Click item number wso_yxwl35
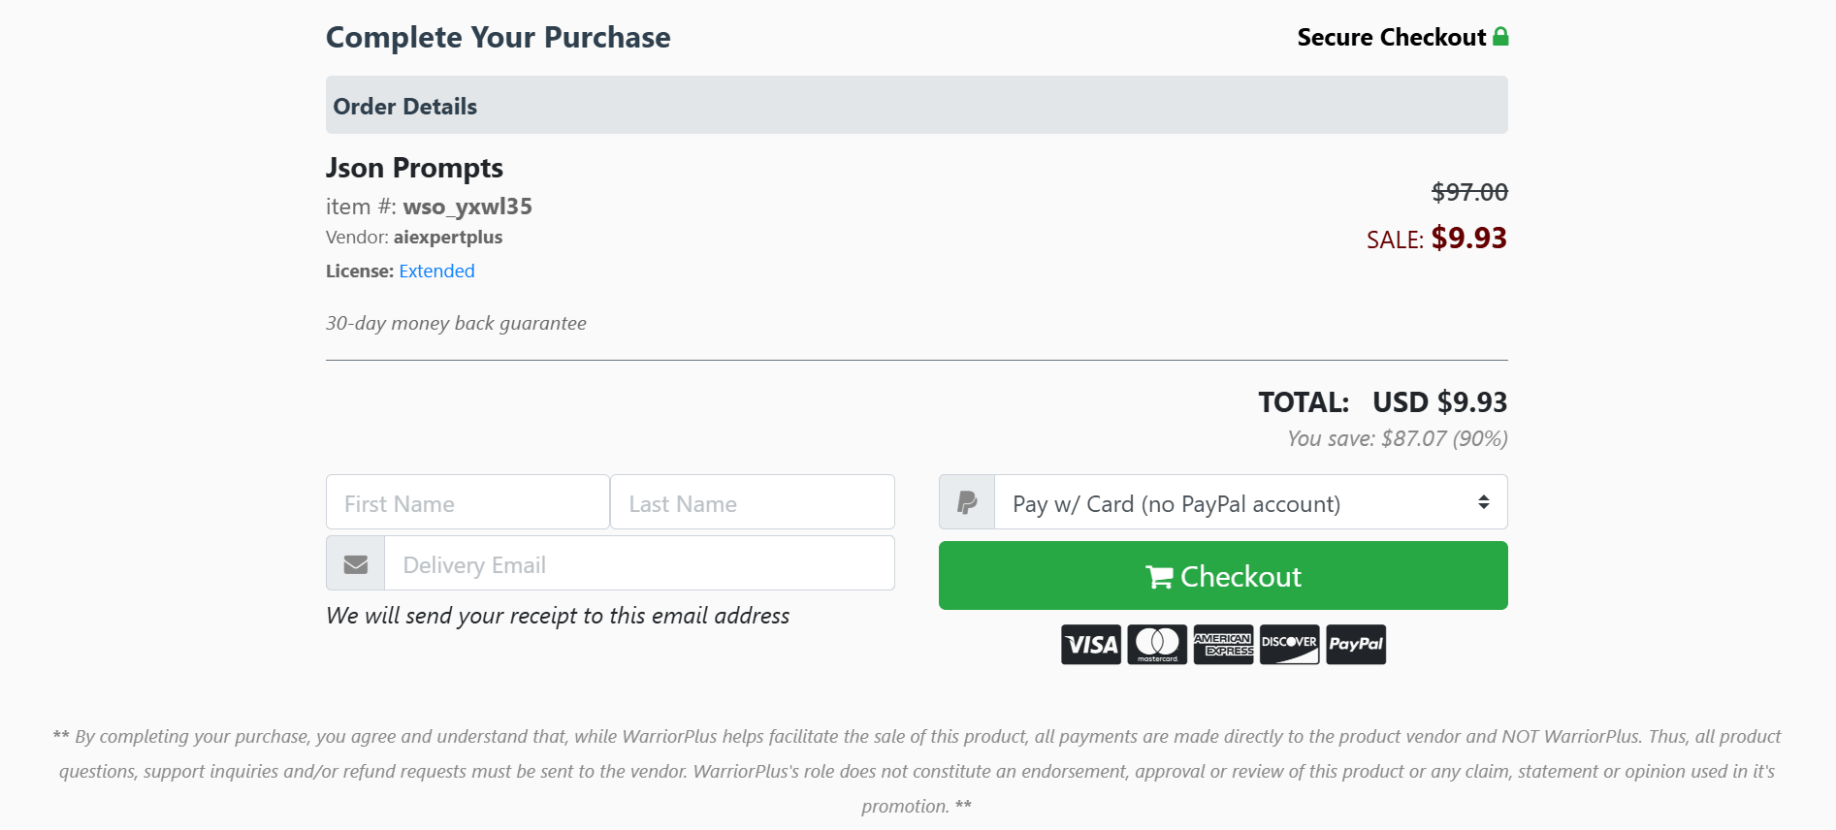1836x830 pixels. click(x=467, y=207)
